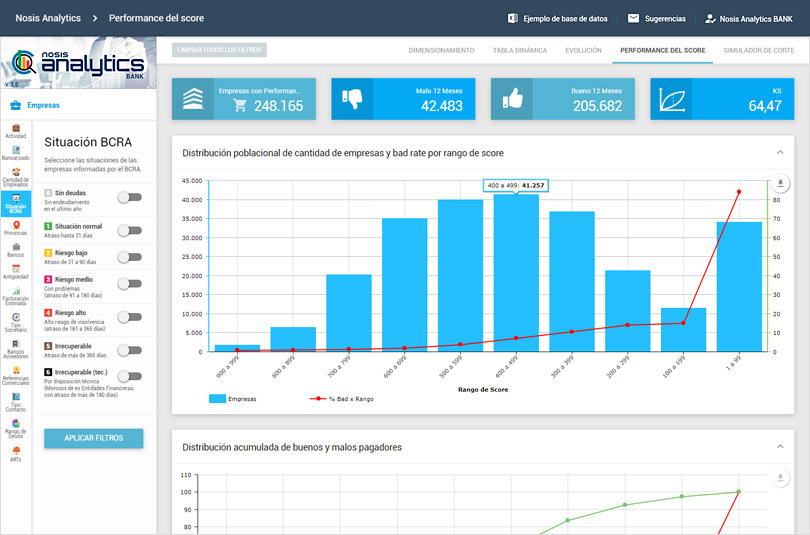Click the 42.483 Malo 12 Meses value
810x535 pixels.
442,106
